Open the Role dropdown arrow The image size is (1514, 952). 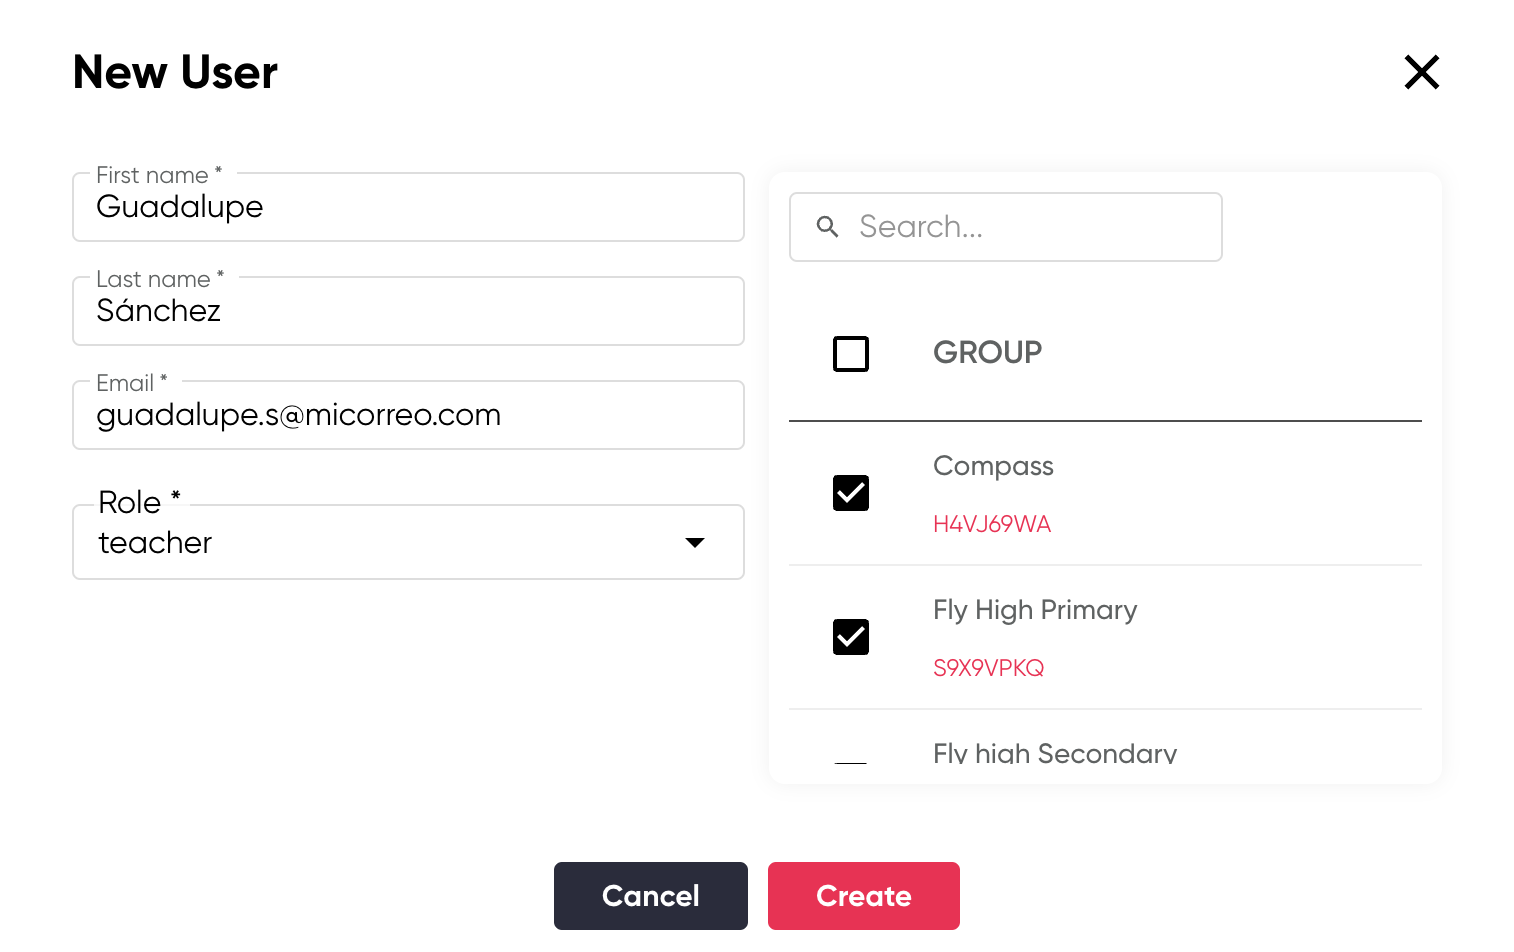point(695,542)
